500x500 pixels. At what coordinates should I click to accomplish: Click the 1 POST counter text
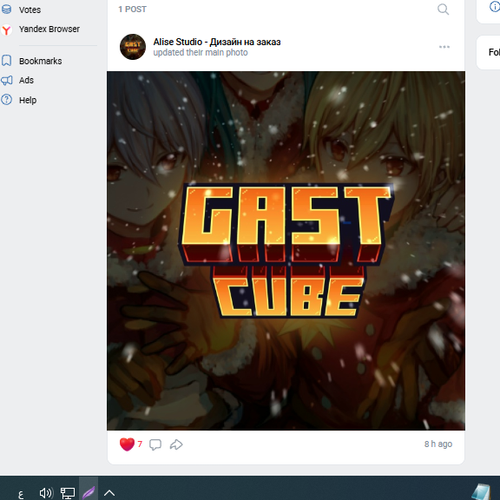point(132,9)
